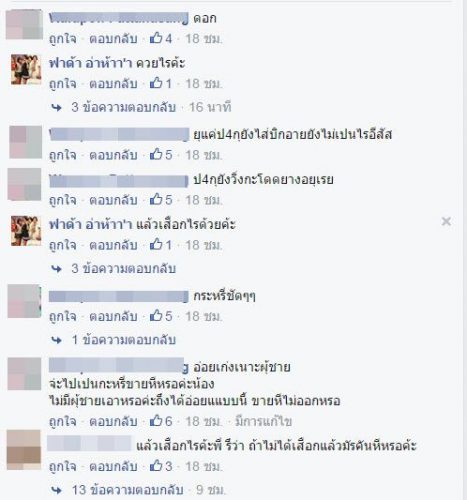Expand 13 ข้อความตอบกลับ thread
Viewport: 467px width, 500px height.
coord(127,490)
